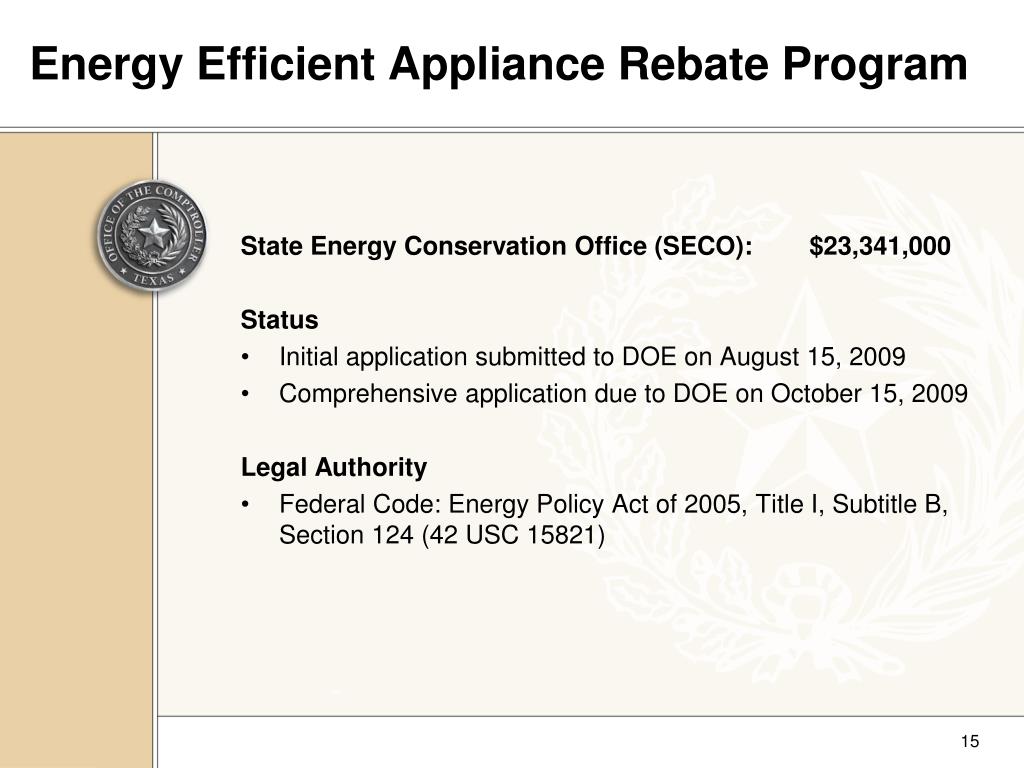Click the Initial application submitted bullet
Screen dimensions: 1024x768
pos(592,357)
